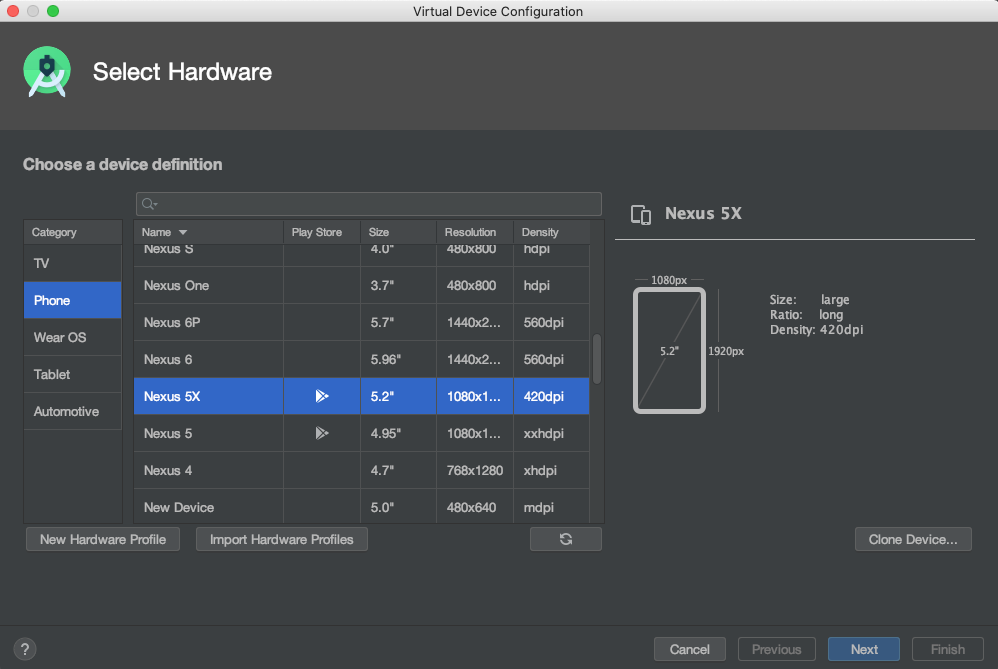Select the Nexus 5 device name
The width and height of the screenshot is (998, 669).
point(167,433)
